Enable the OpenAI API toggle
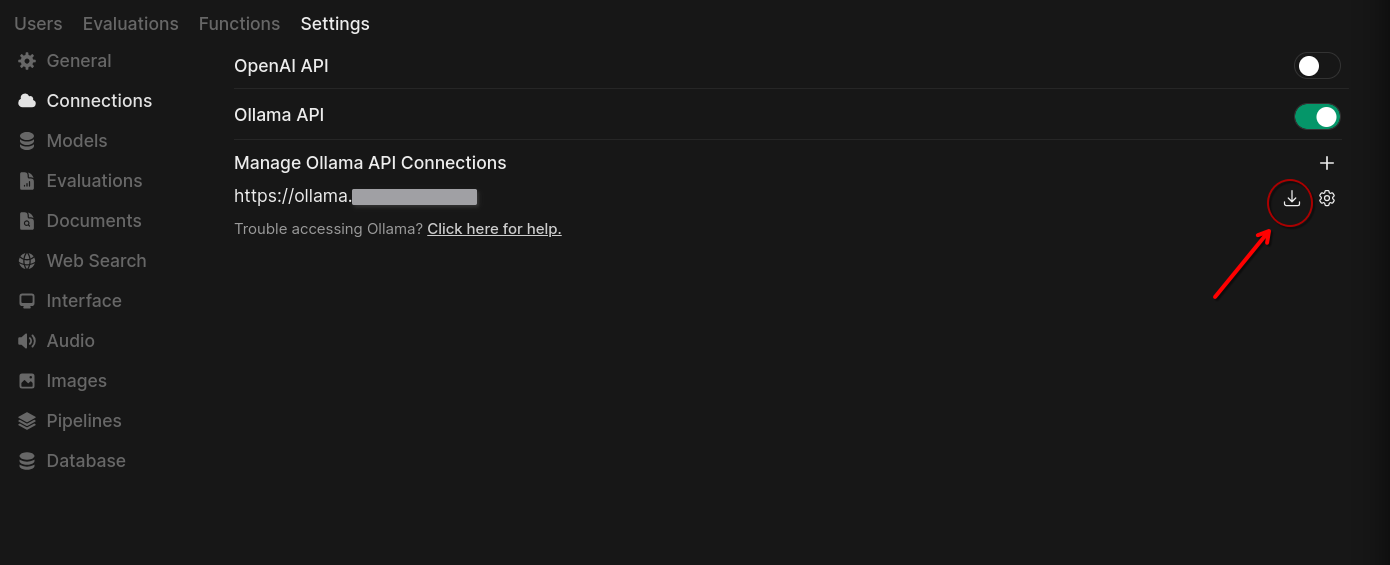The image size is (1390, 565). (x=1317, y=66)
